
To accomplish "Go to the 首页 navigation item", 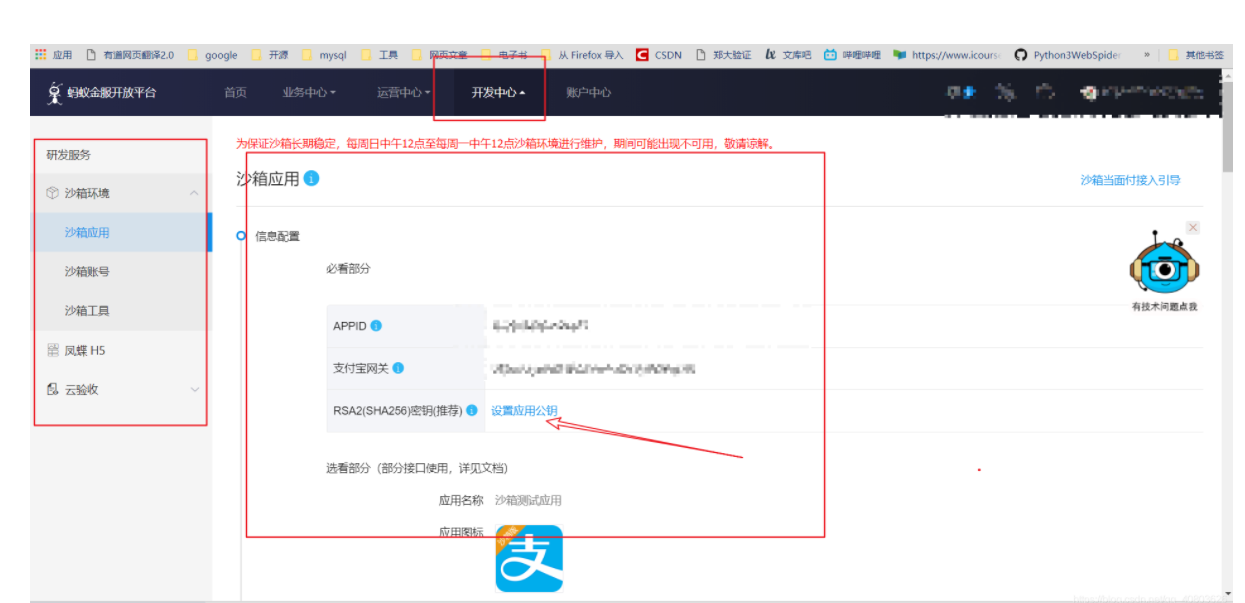I will click(x=235, y=93).
